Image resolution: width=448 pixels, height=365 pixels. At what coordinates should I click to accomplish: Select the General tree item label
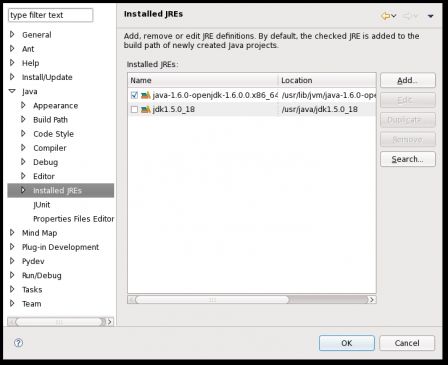click(37, 35)
